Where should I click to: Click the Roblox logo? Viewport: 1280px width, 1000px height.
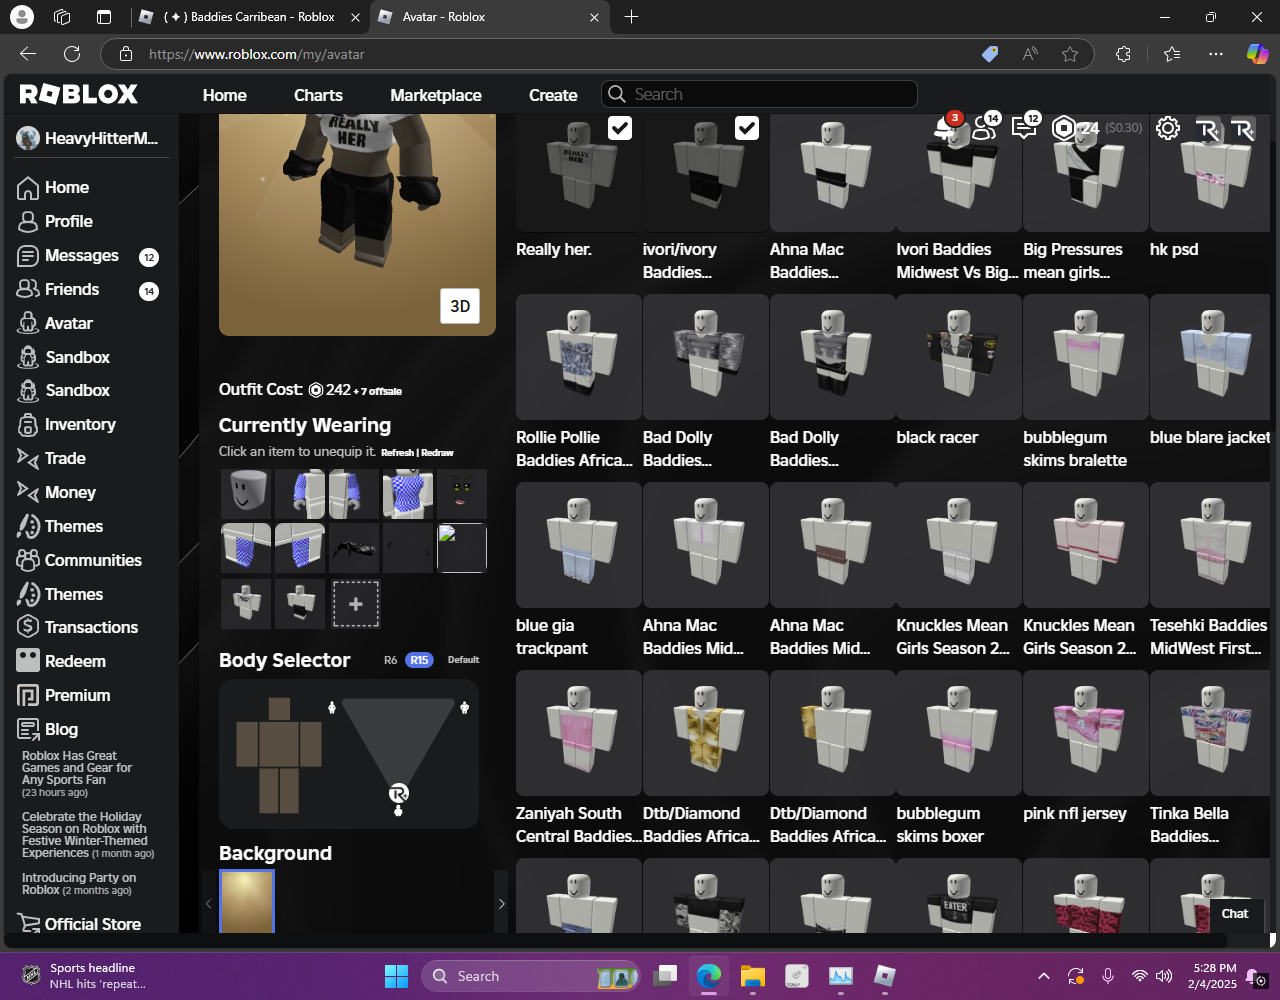79,95
